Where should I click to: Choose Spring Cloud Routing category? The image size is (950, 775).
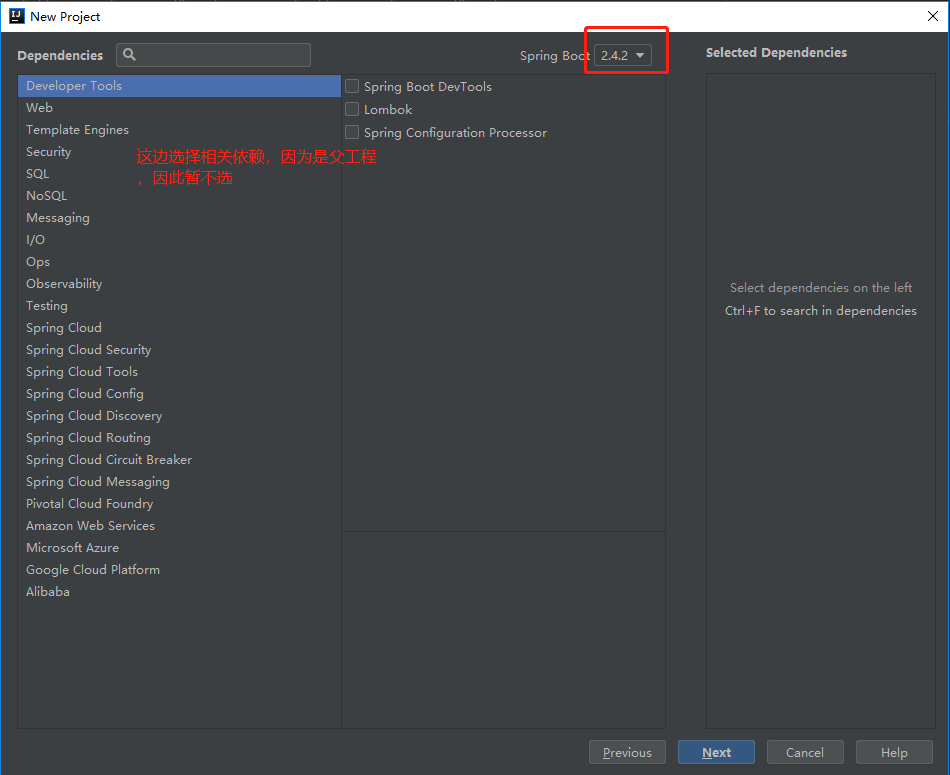click(179, 437)
